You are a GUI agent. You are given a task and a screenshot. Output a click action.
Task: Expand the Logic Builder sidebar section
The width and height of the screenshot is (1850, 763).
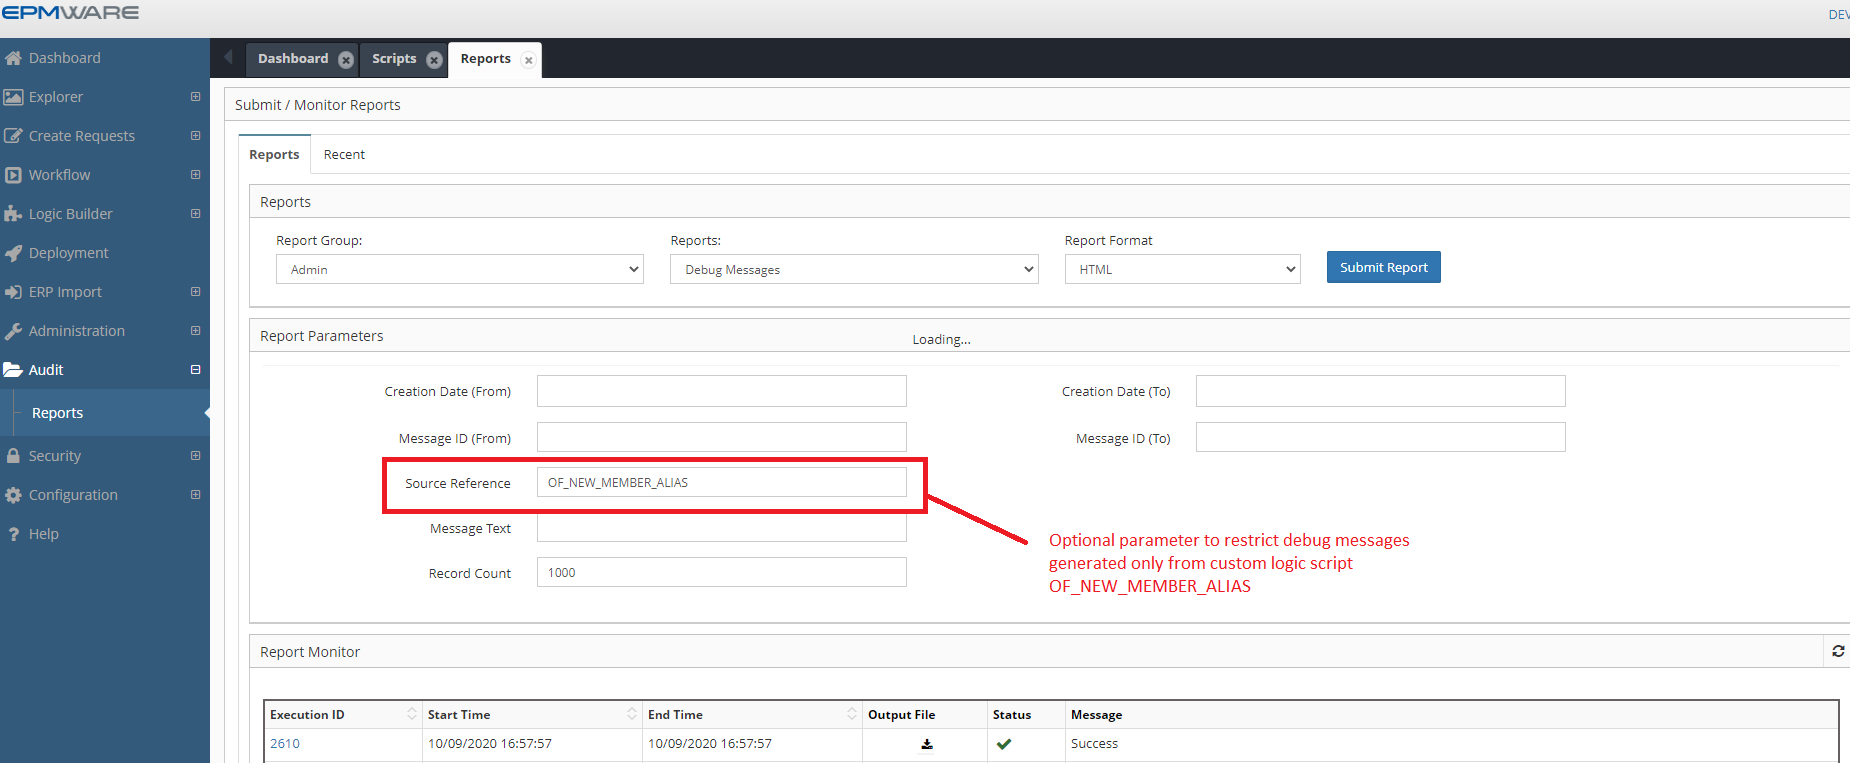pyautogui.click(x=195, y=214)
